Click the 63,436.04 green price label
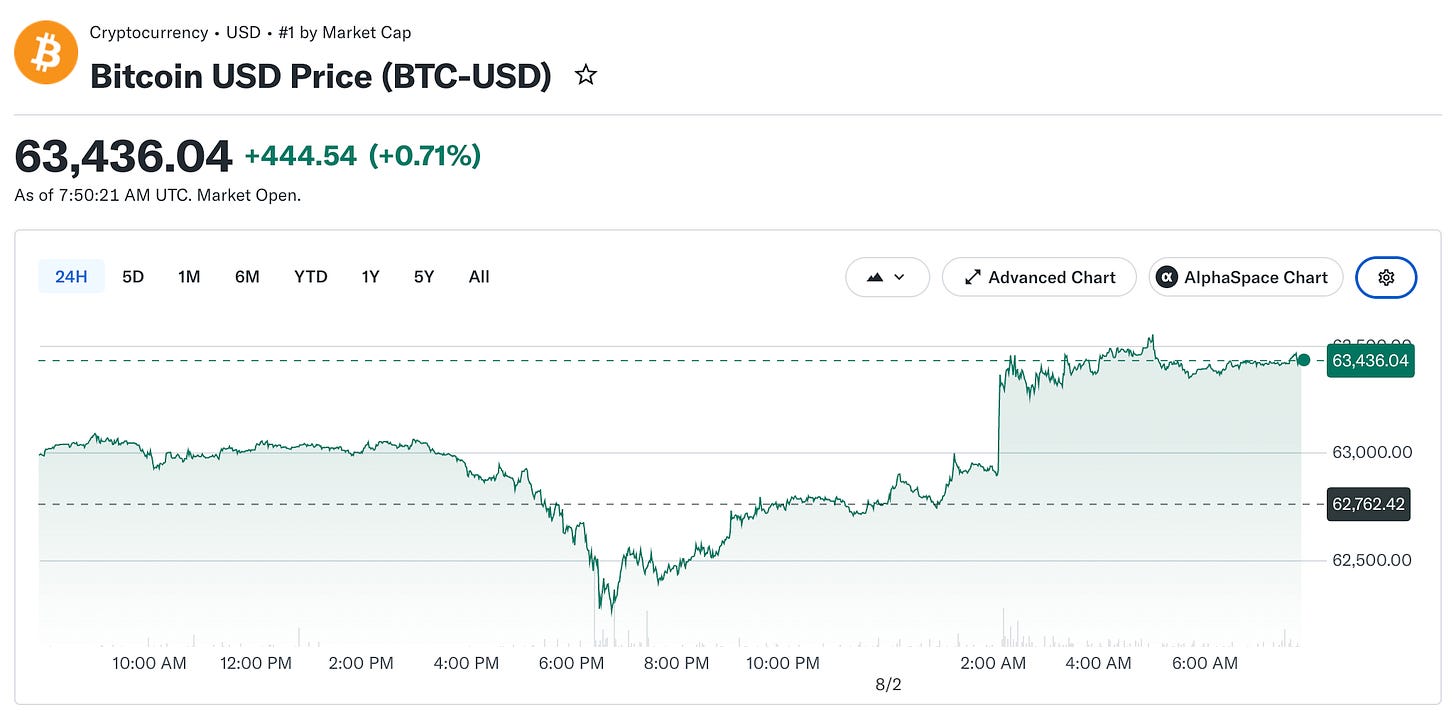The image size is (1456, 717). (1370, 360)
